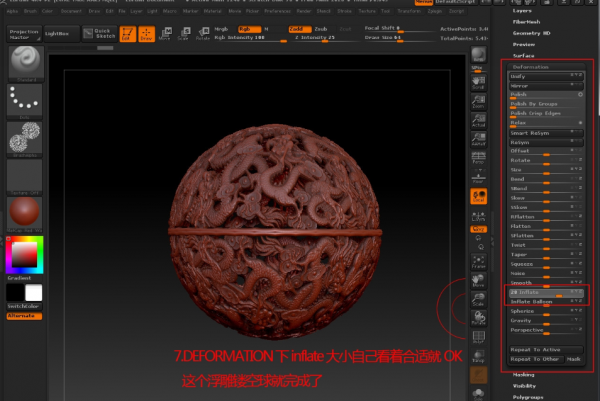
Task: Click the Scale view icon in right shelf
Action: pos(478,299)
